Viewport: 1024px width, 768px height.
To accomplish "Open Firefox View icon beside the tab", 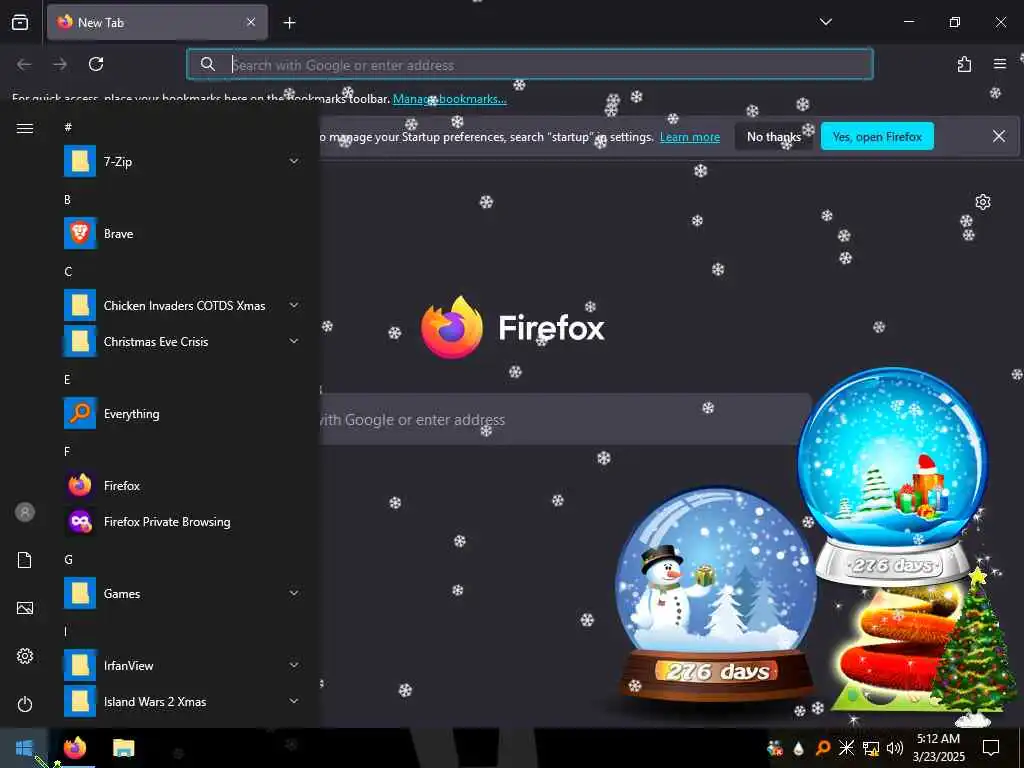I will click(20, 22).
